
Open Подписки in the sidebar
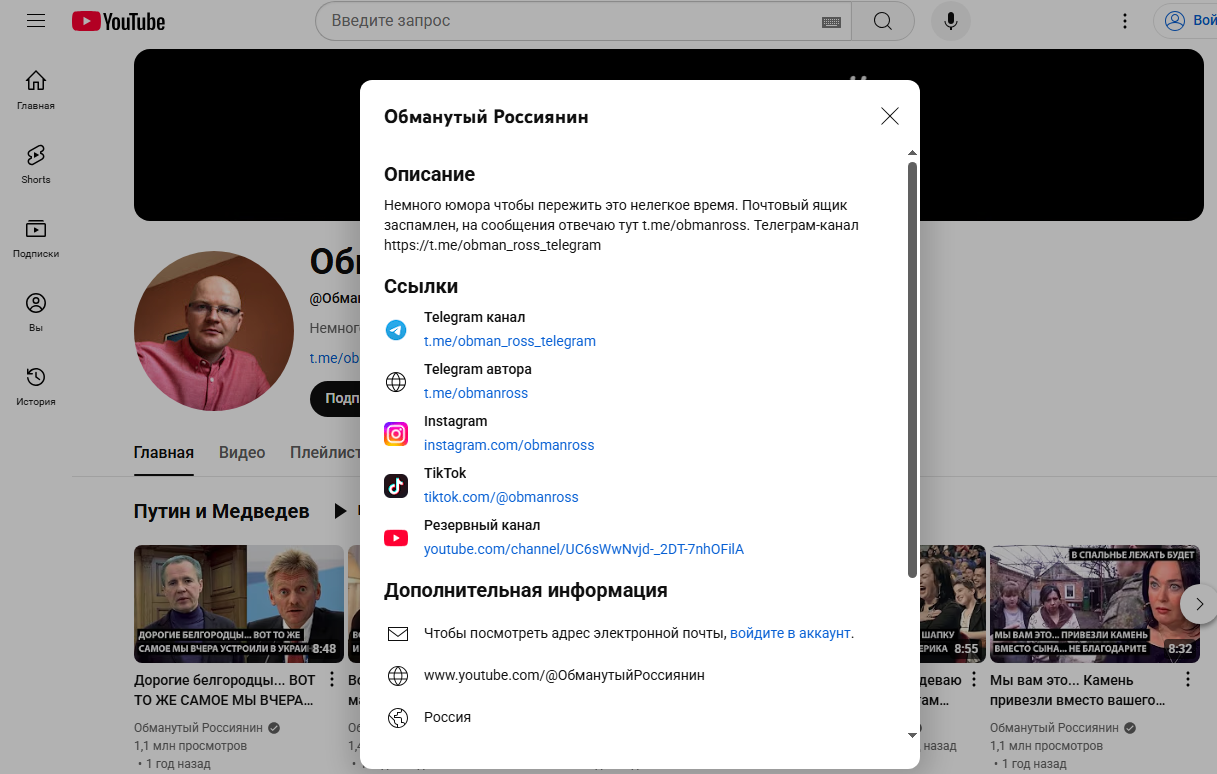(x=36, y=238)
